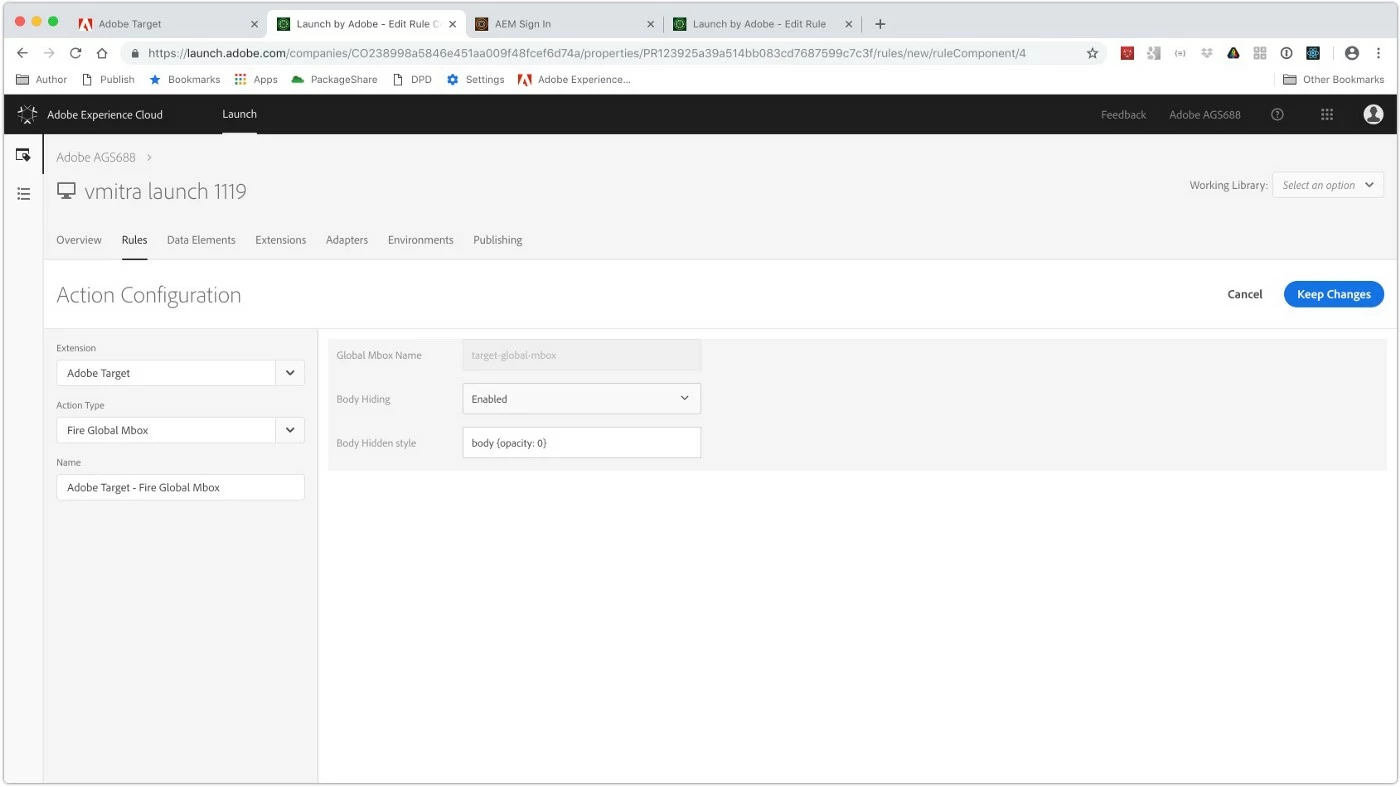Click the Cancel button
This screenshot has height=787, width=1400.
tap(1245, 294)
